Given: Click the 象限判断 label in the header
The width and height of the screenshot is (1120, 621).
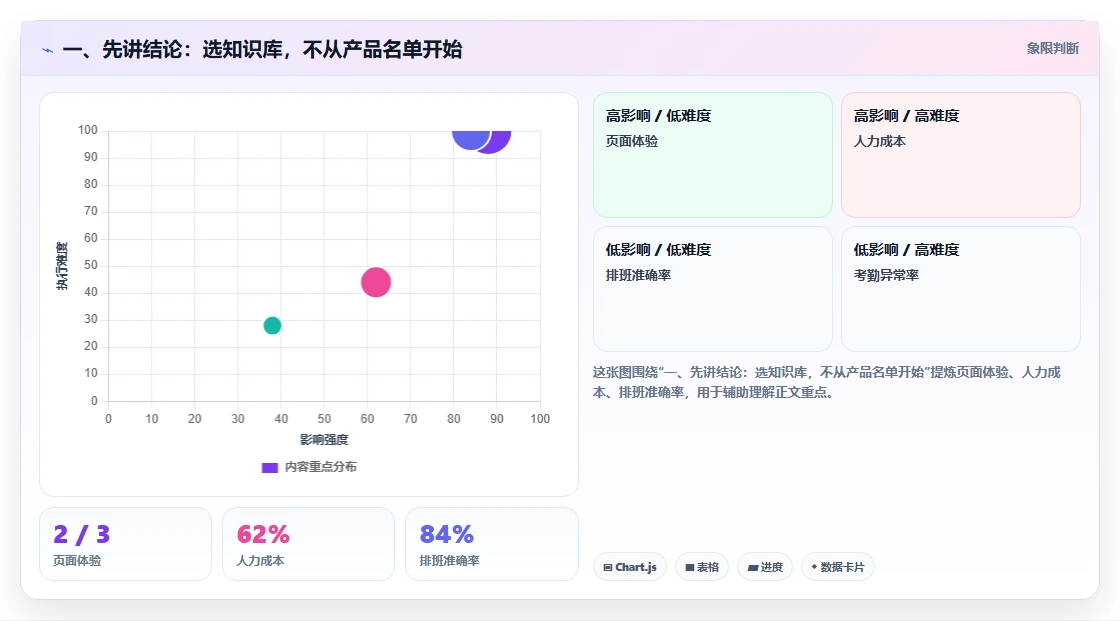Looking at the screenshot, I should point(1052,49).
